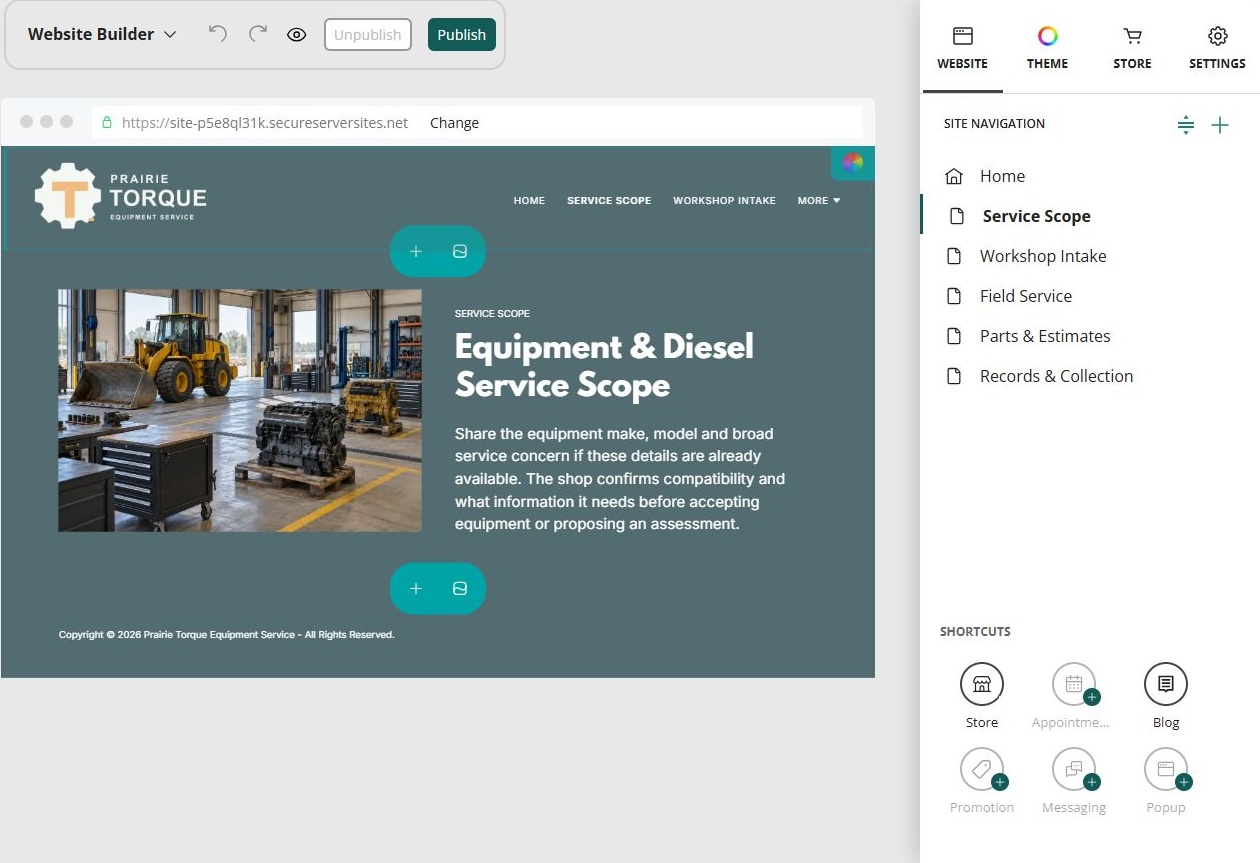Add section below hero with plus icon
Image resolution: width=1260 pixels, height=863 pixels.
pyautogui.click(x=416, y=588)
